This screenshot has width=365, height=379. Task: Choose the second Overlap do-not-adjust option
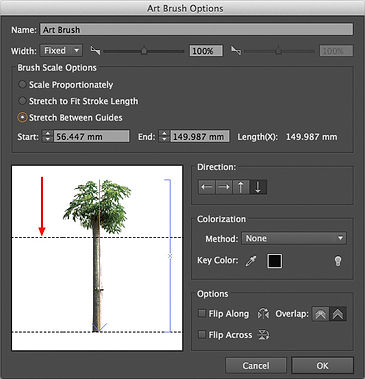338,314
